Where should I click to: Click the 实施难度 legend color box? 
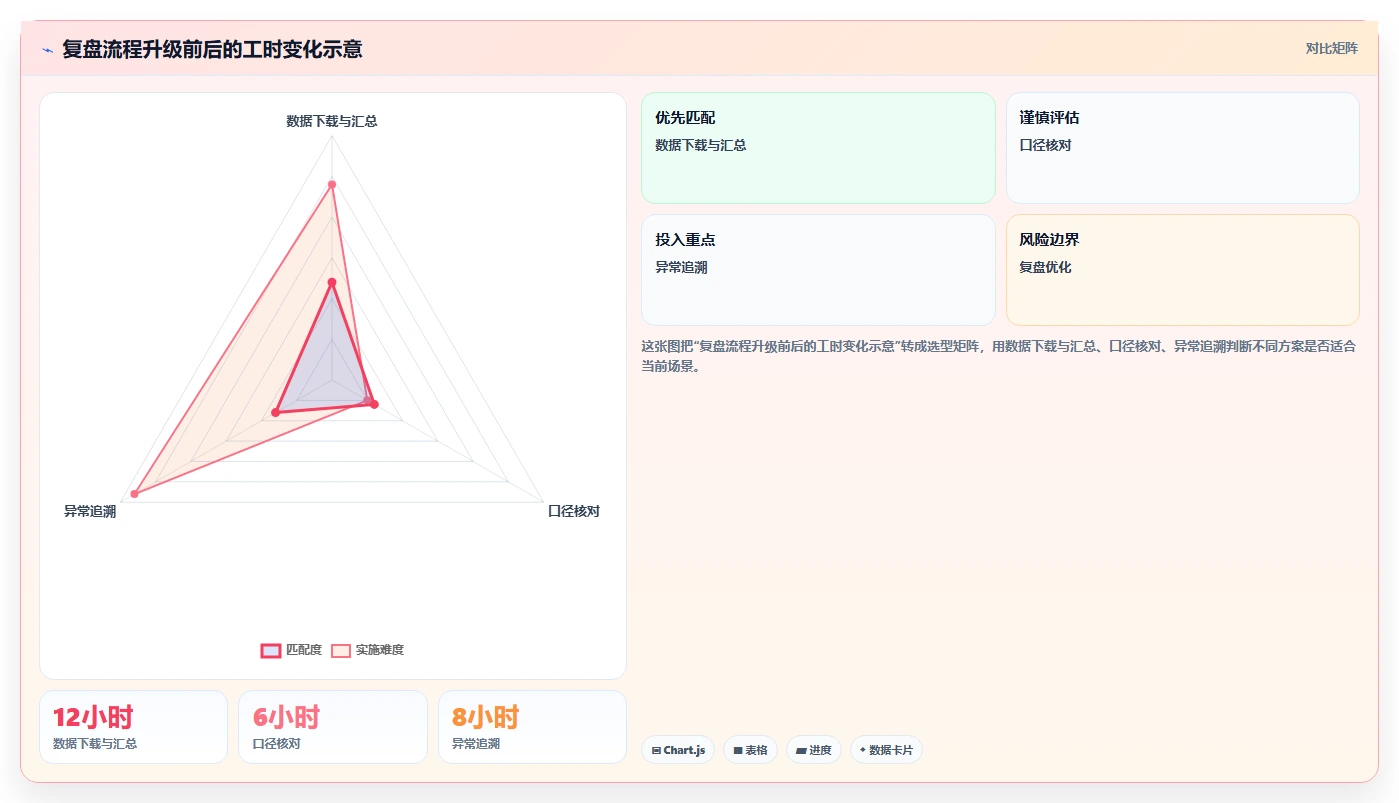pyautogui.click(x=341, y=650)
